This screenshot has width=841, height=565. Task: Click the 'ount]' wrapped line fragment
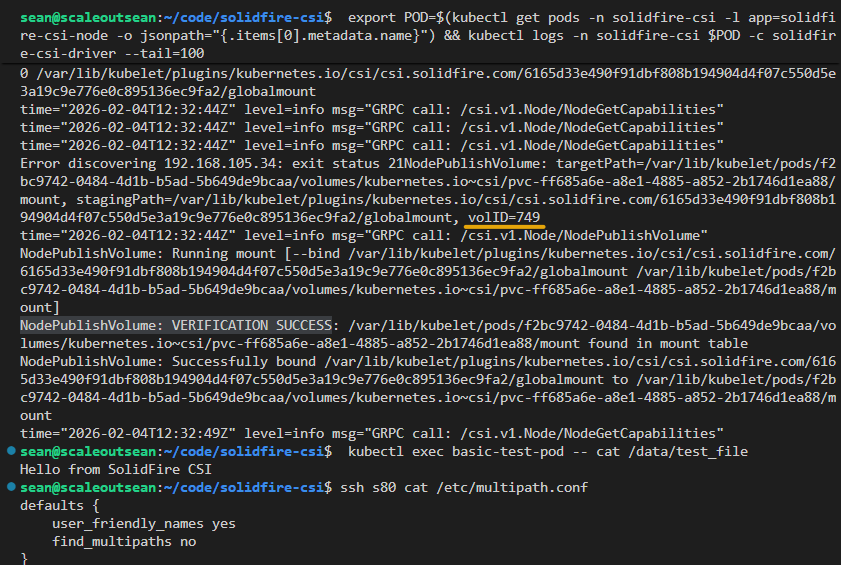(40, 307)
